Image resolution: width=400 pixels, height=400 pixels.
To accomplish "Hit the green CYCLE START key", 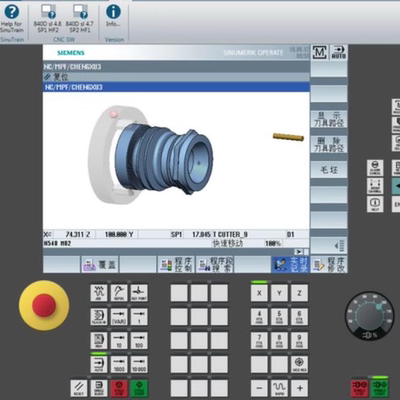I will [x=139, y=389].
